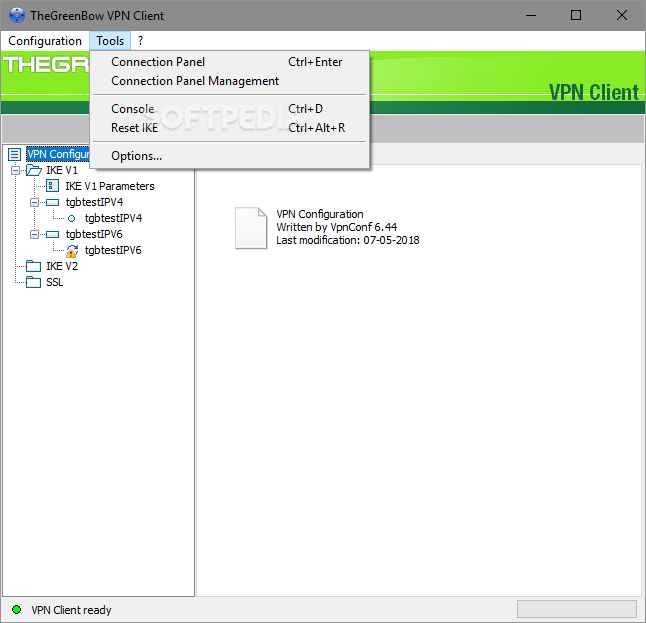
Task: Select Connection Panel Management menu entry
Action: pos(229,81)
